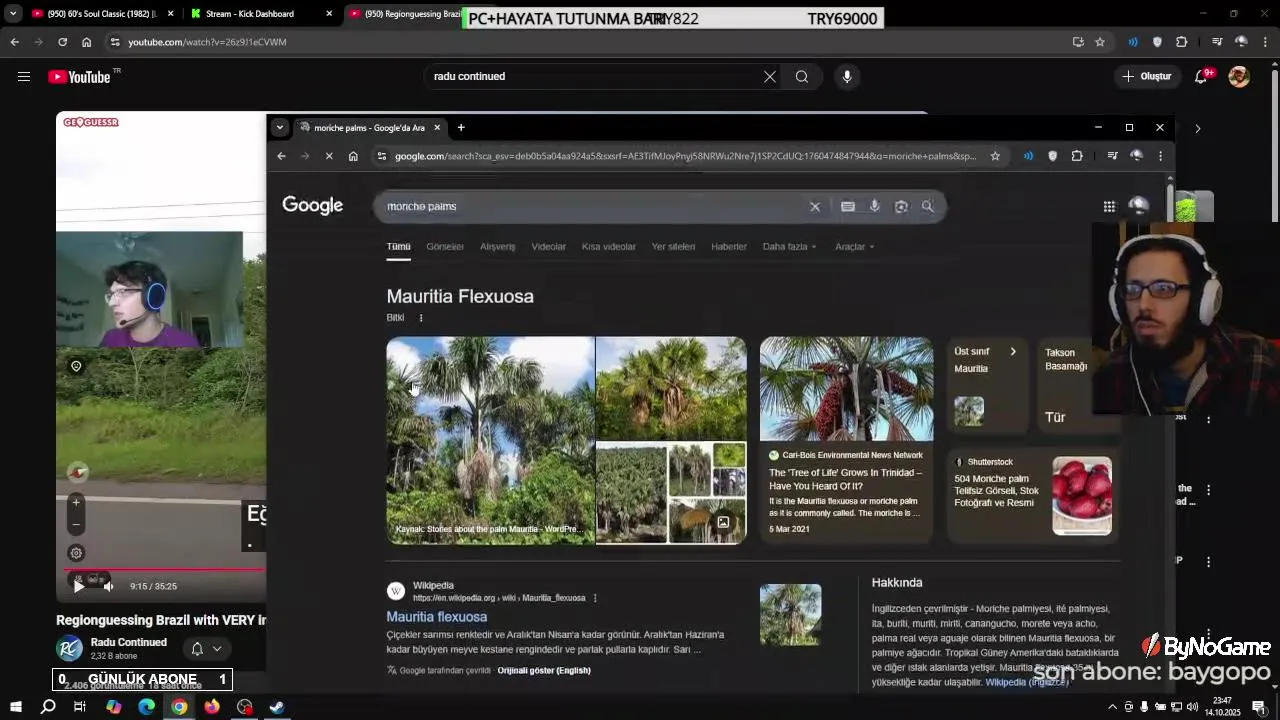Open the large Mauritia palm photo

pos(491,440)
